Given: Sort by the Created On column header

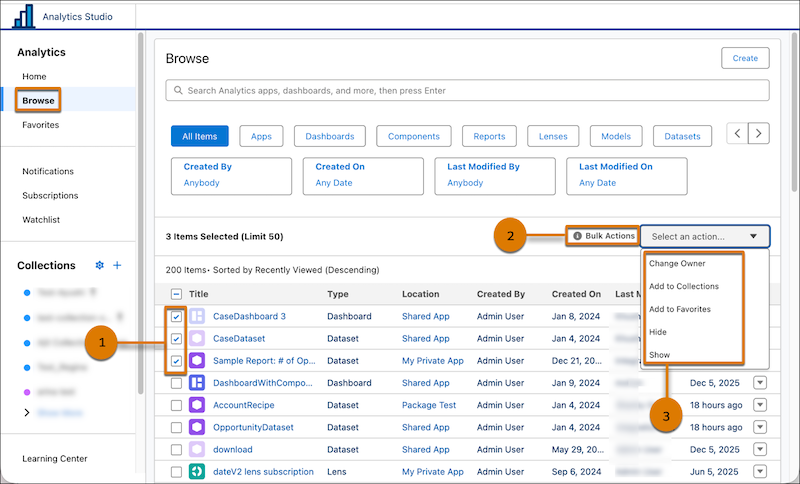Looking at the screenshot, I should (x=576, y=294).
